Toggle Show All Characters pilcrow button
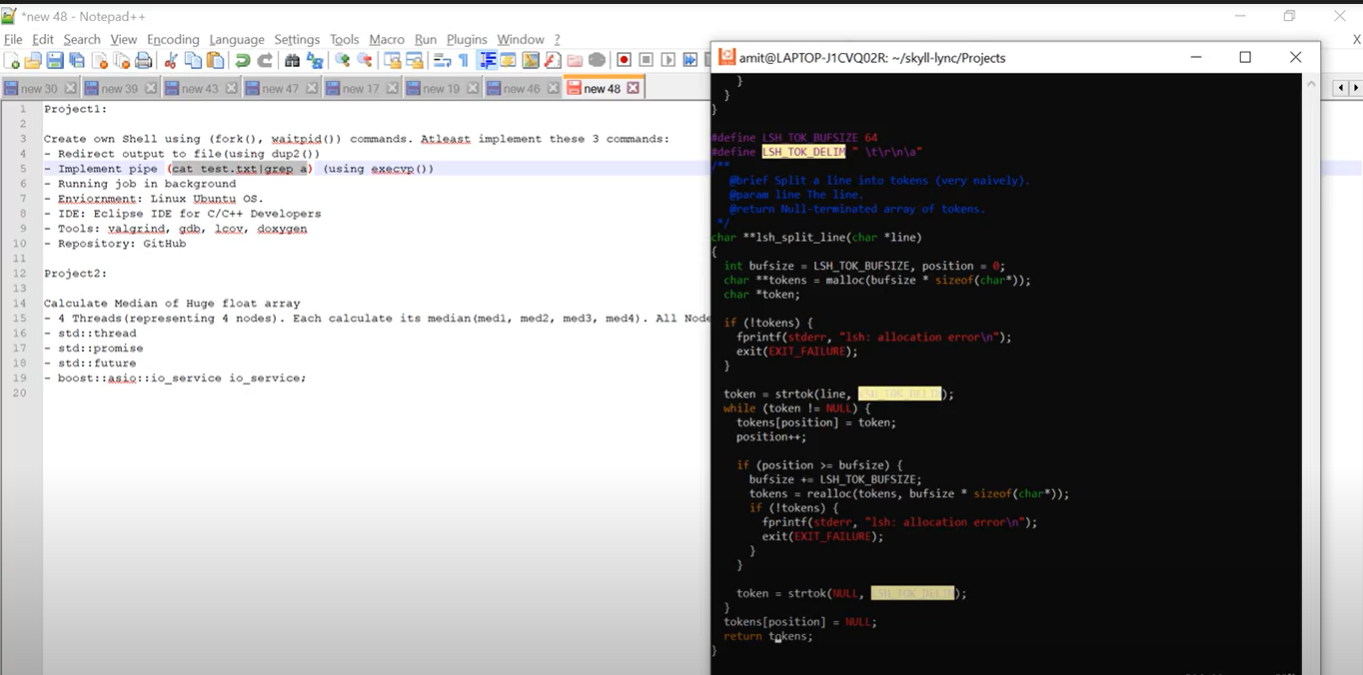 [464, 61]
